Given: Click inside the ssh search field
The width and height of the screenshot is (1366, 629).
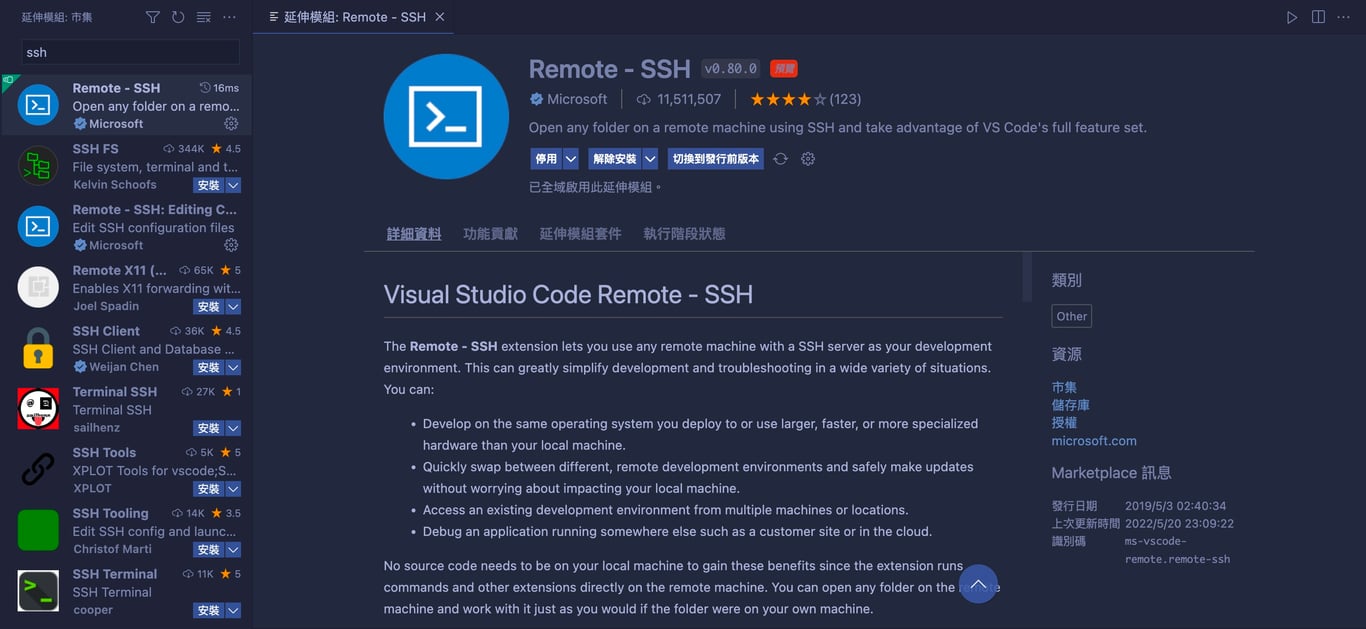Looking at the screenshot, I should (x=128, y=51).
